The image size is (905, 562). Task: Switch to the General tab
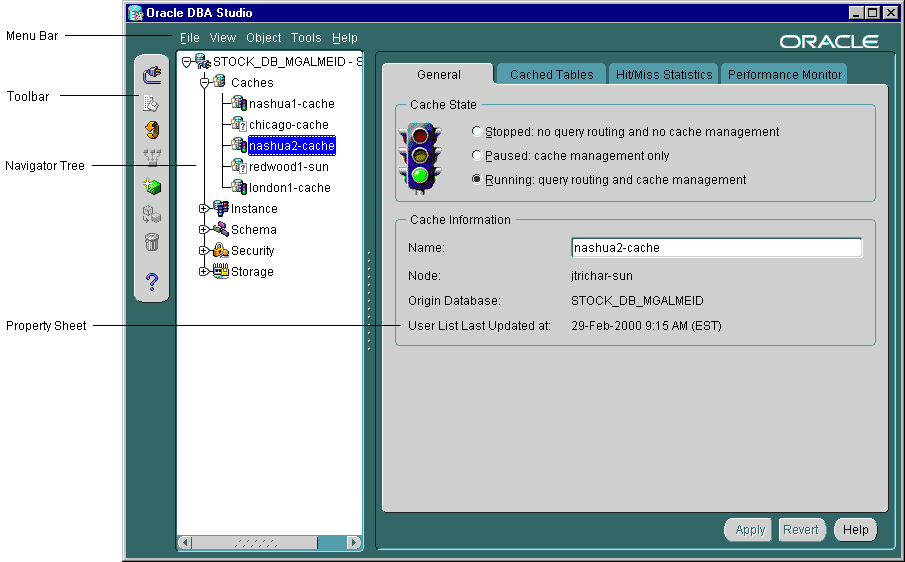pyautogui.click(x=439, y=74)
